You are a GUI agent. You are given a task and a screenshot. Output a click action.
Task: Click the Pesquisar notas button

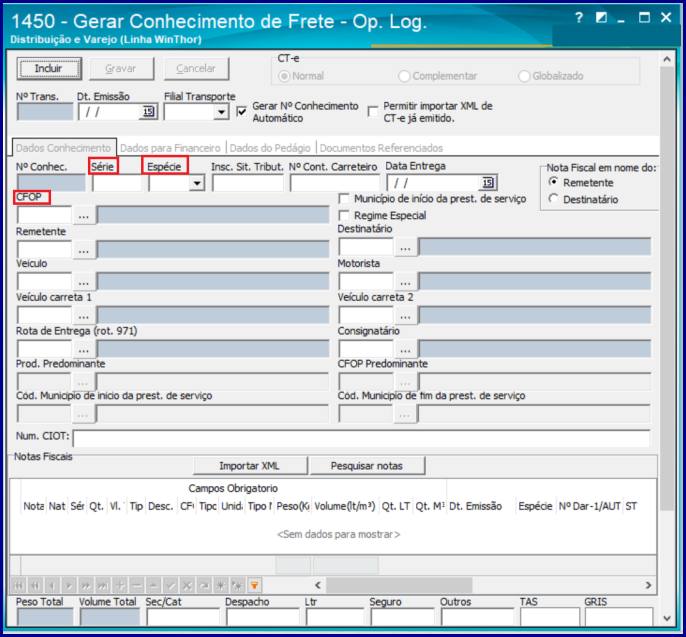point(367,466)
